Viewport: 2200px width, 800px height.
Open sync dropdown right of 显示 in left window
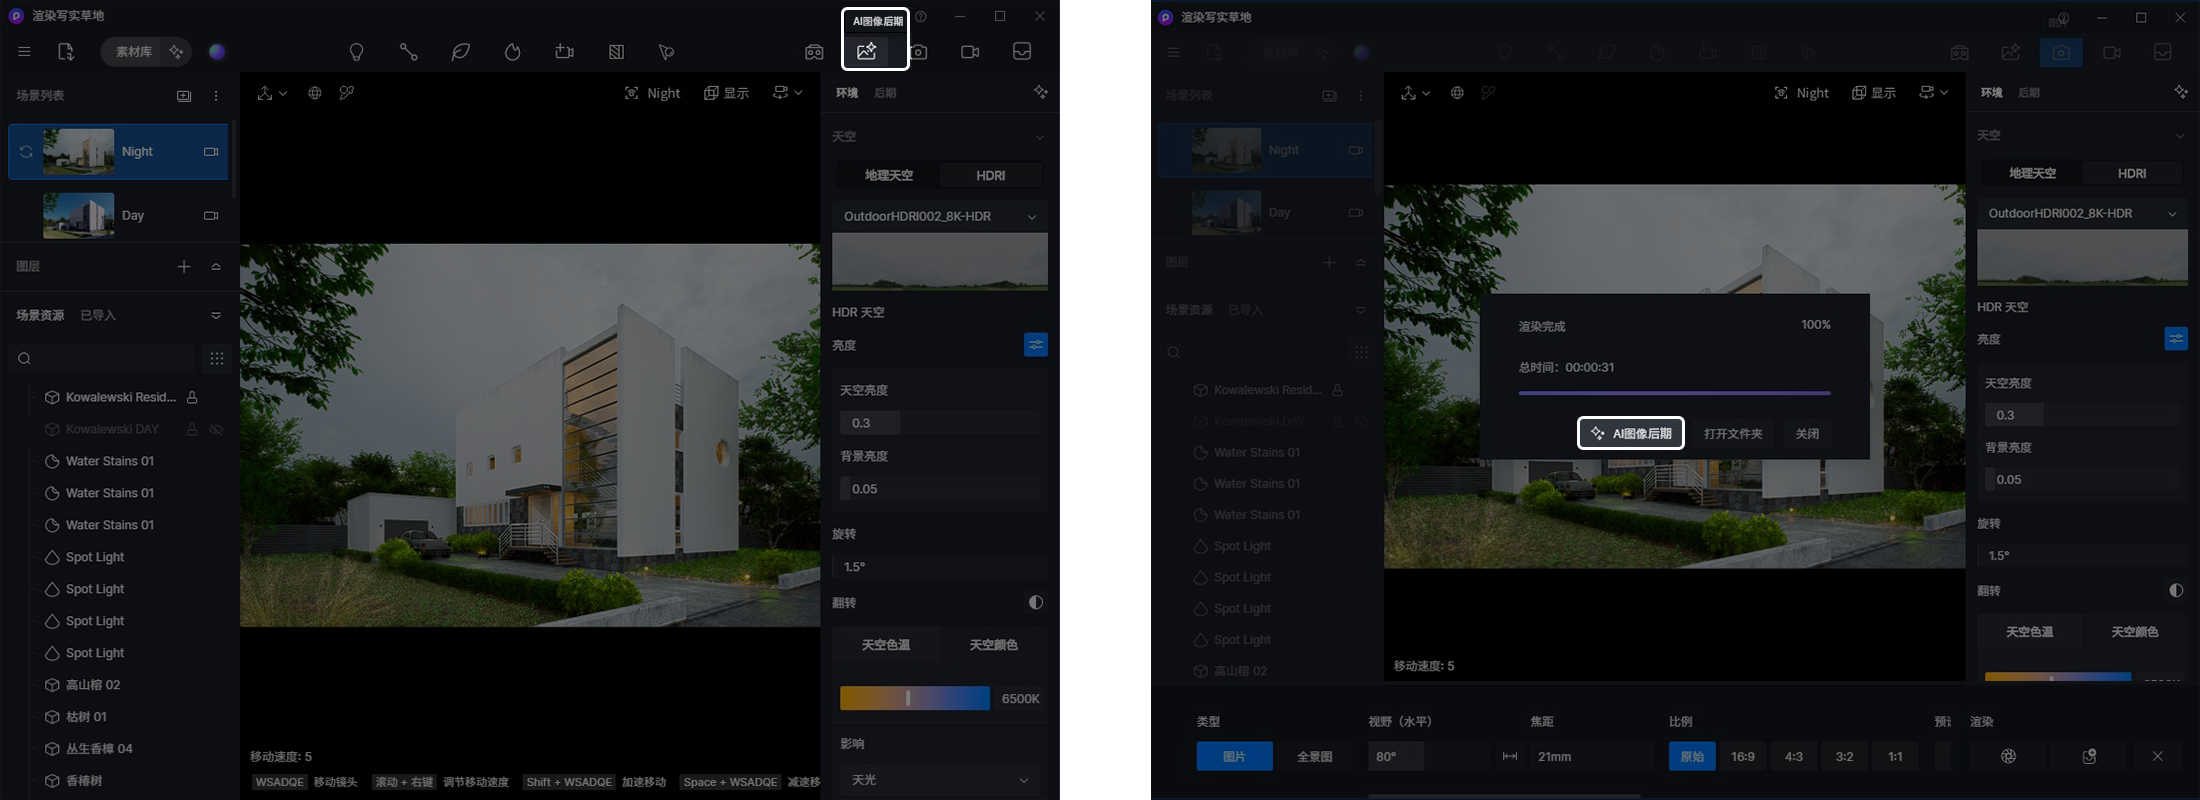787,93
